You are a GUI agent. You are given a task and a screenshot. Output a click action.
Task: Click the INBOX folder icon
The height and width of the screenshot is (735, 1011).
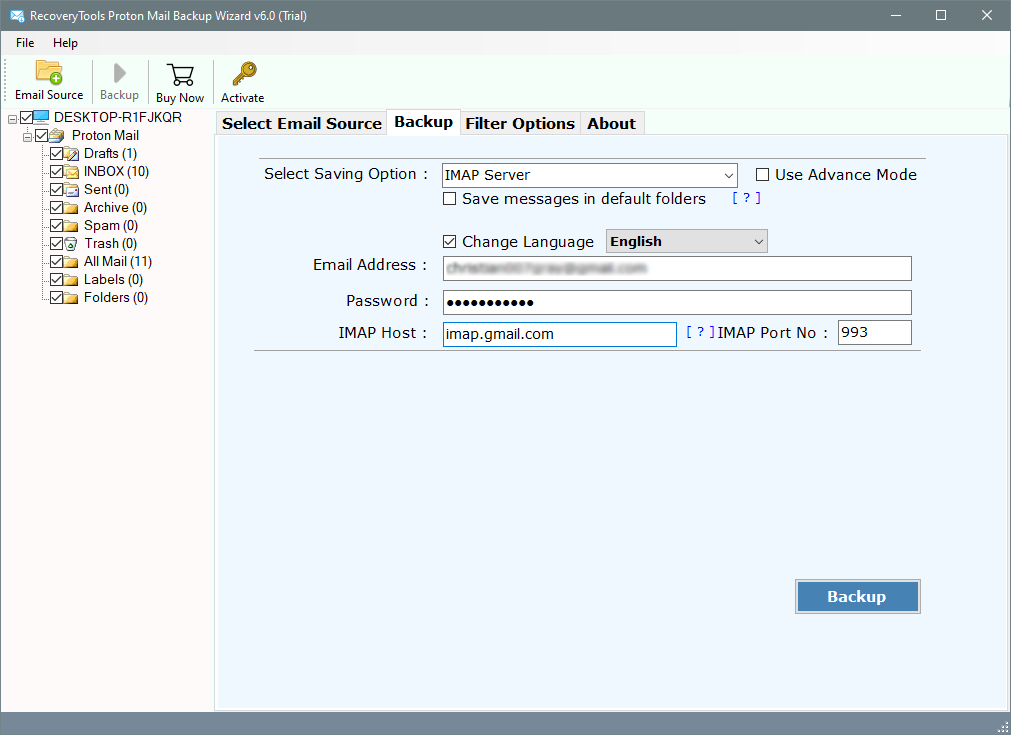pyautogui.click(x=72, y=172)
